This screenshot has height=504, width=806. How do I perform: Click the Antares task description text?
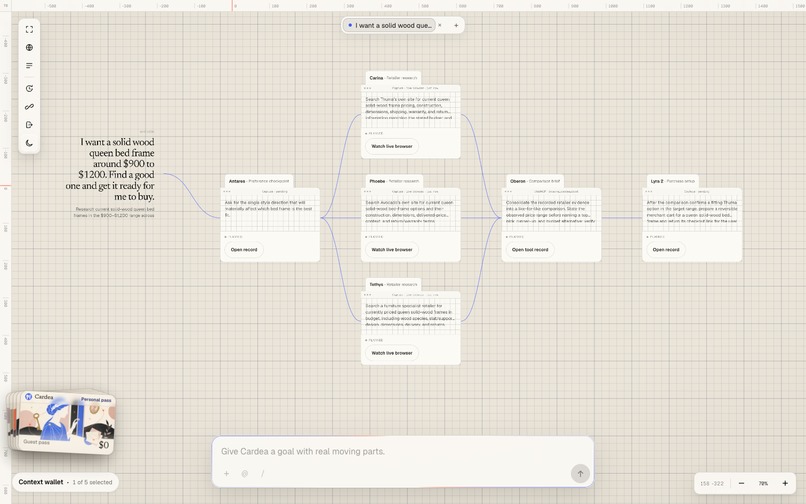pos(269,208)
